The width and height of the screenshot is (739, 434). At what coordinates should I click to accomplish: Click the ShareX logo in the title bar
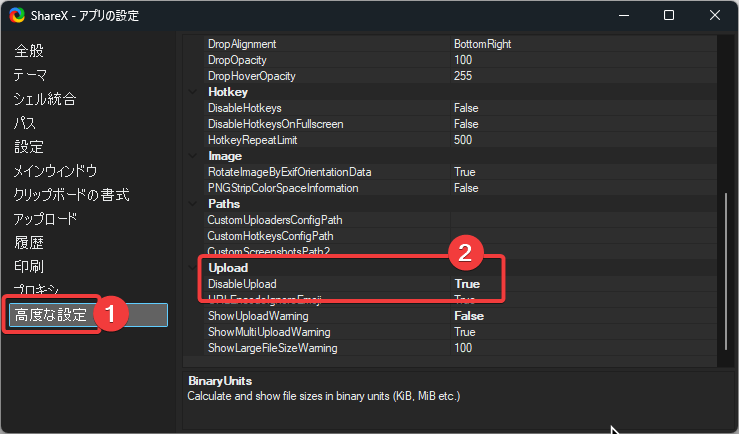[17, 15]
